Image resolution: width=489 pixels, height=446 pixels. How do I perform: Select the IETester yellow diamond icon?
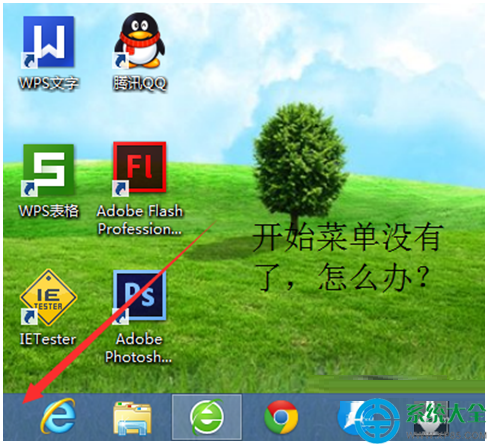click(x=48, y=298)
